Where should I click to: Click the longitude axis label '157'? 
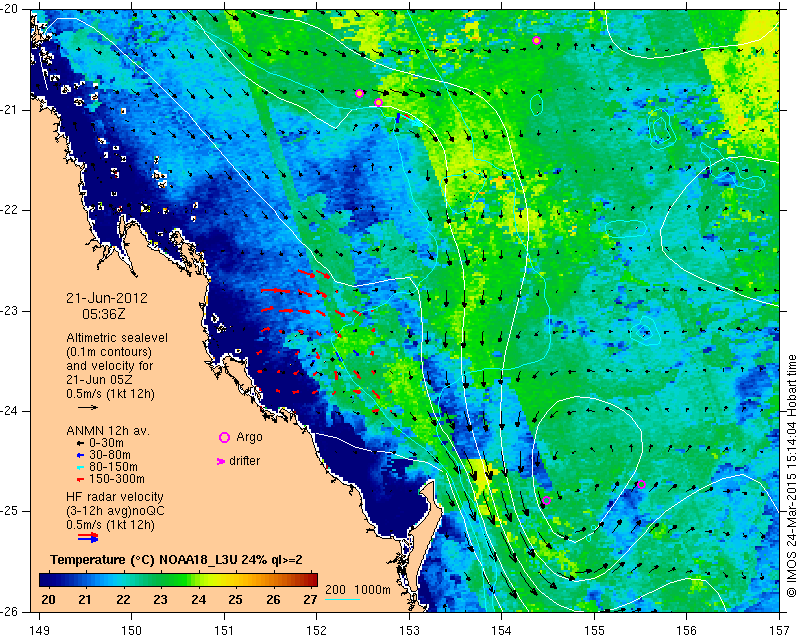(x=780, y=631)
